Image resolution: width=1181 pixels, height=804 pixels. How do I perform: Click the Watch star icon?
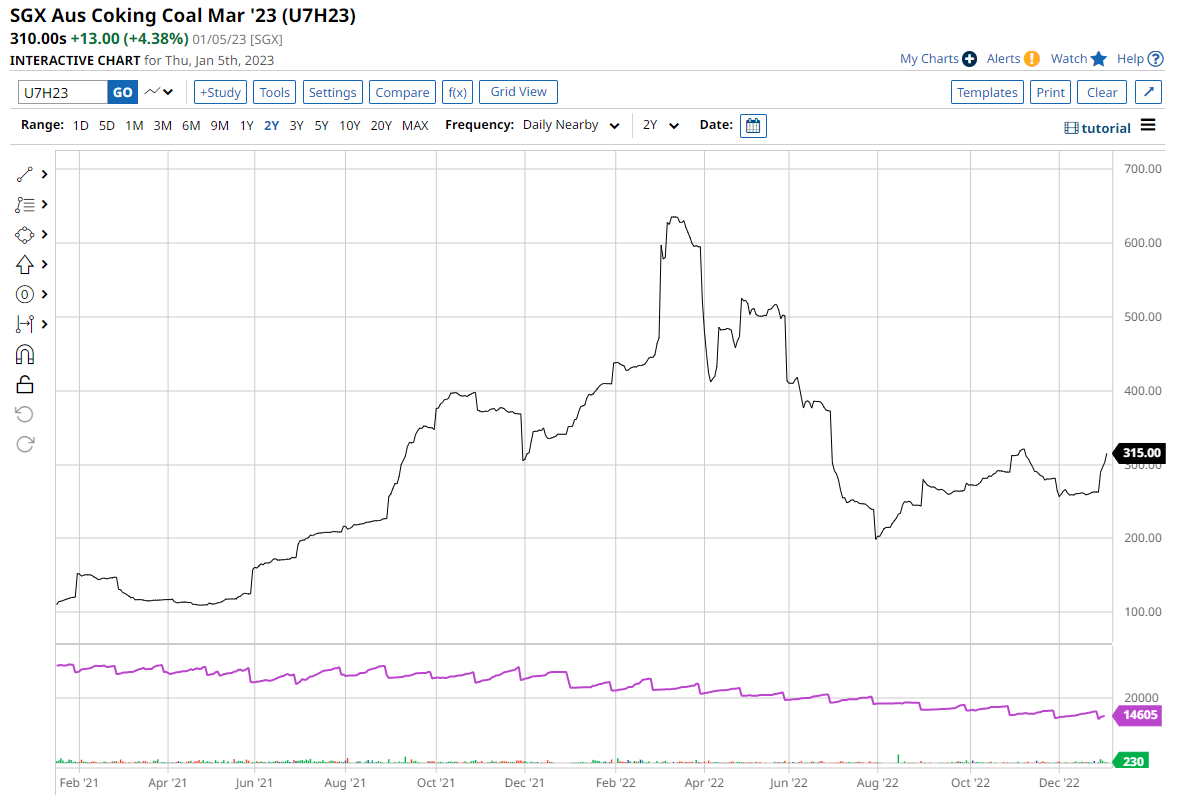(1099, 59)
